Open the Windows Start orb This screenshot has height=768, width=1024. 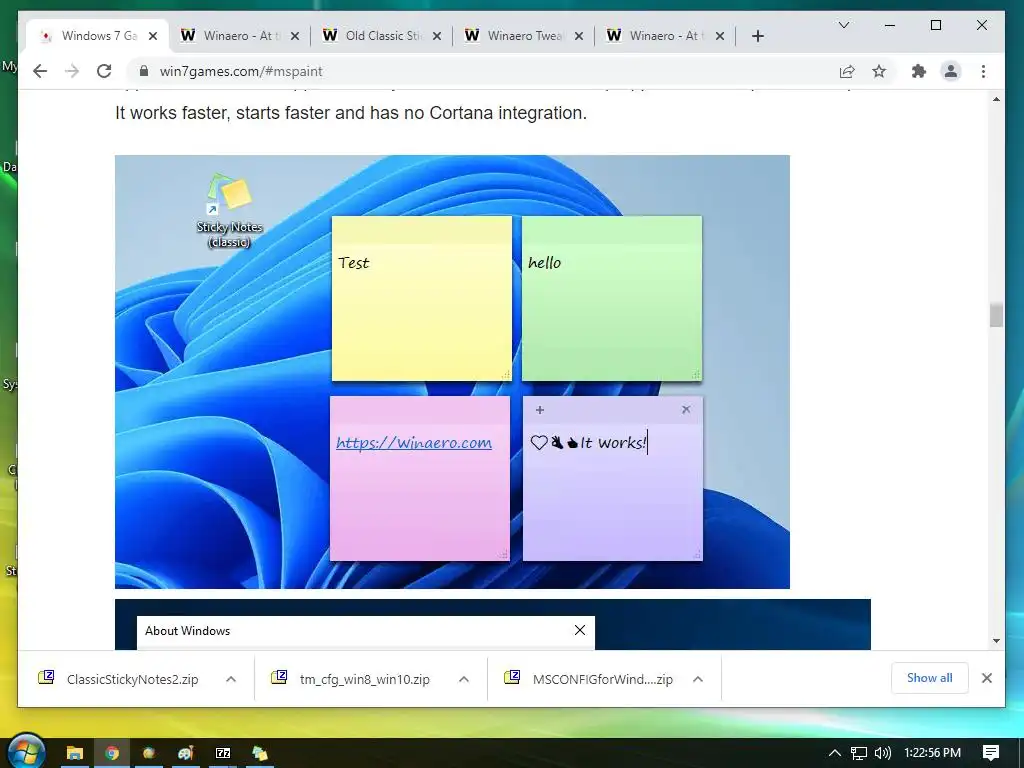point(27,752)
